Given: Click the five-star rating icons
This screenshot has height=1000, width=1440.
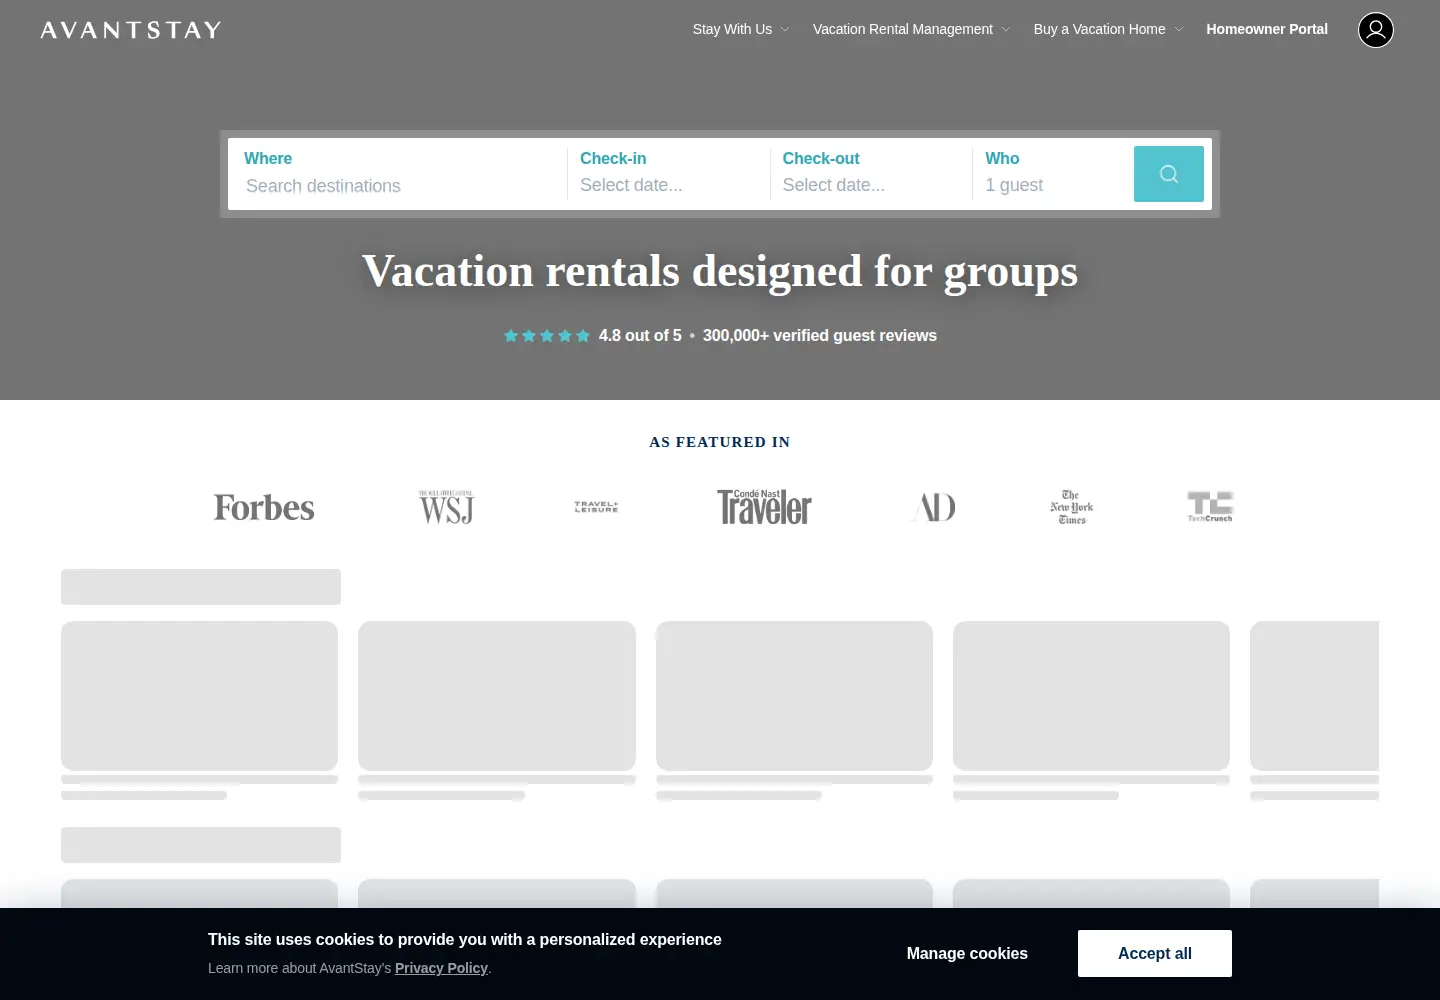Looking at the screenshot, I should pos(547,336).
